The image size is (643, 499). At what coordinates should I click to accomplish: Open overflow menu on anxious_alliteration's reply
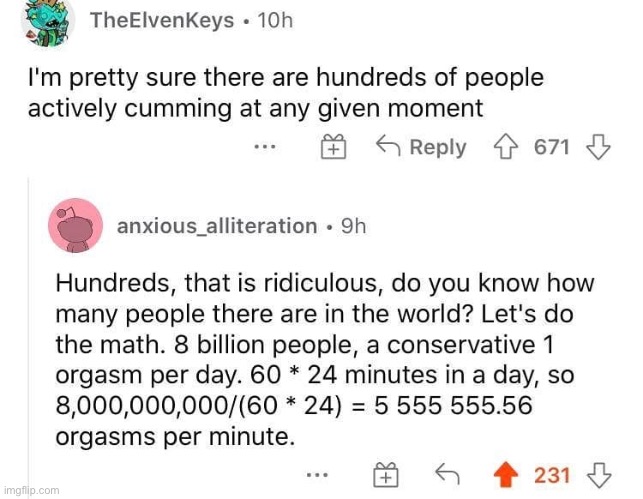pos(317,476)
